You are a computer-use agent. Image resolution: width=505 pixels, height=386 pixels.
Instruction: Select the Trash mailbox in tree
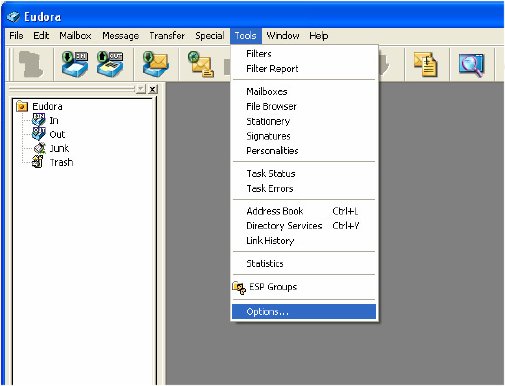click(61, 162)
